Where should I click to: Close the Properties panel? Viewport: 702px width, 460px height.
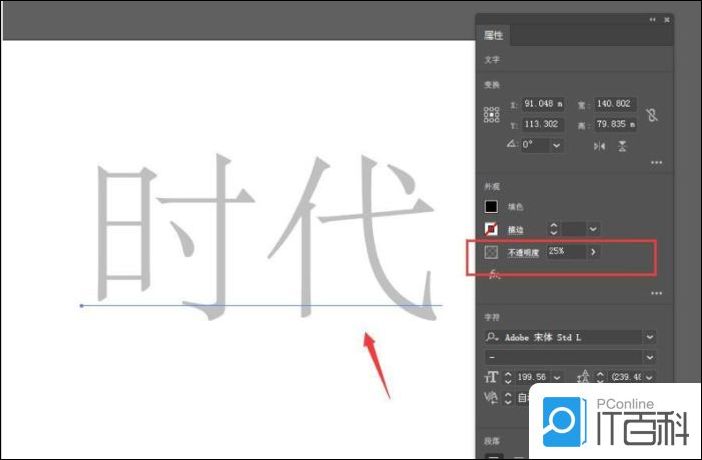[x=667, y=20]
